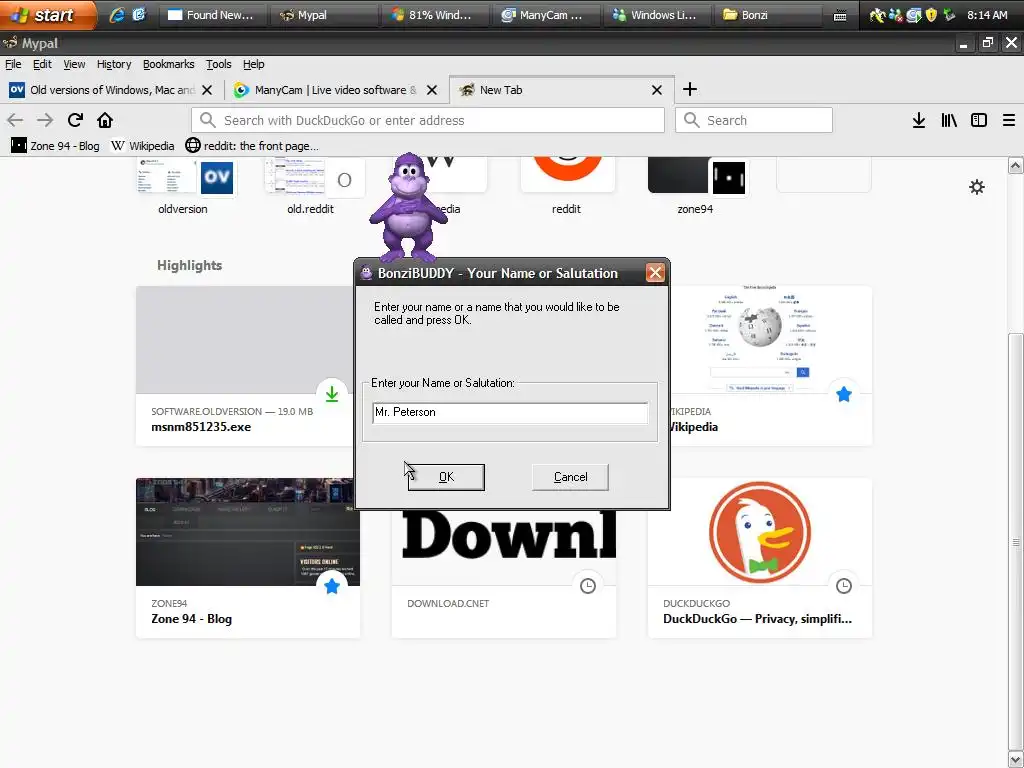Open new tab preferences gear icon

977,187
